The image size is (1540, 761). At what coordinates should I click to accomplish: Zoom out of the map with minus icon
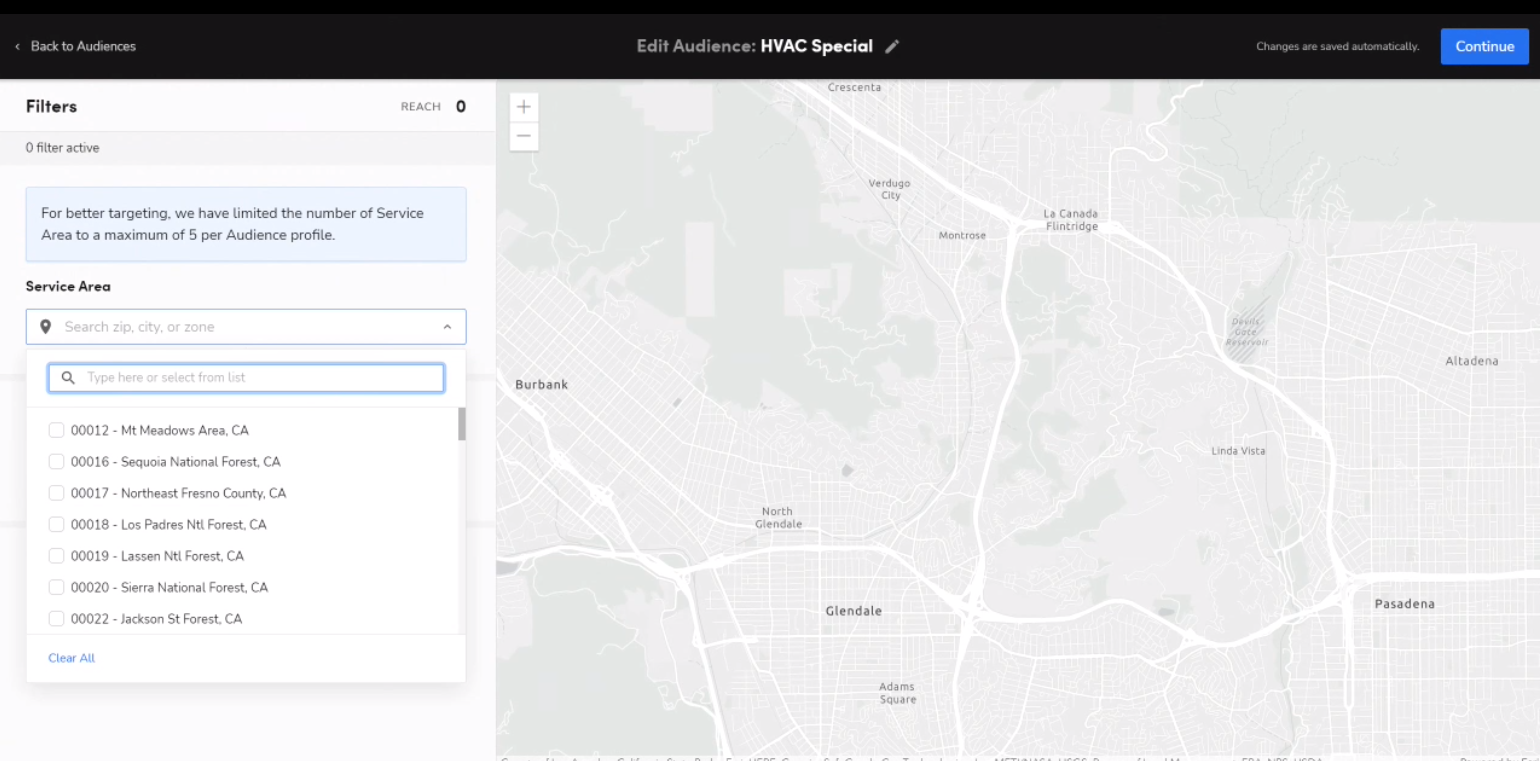[524, 136]
